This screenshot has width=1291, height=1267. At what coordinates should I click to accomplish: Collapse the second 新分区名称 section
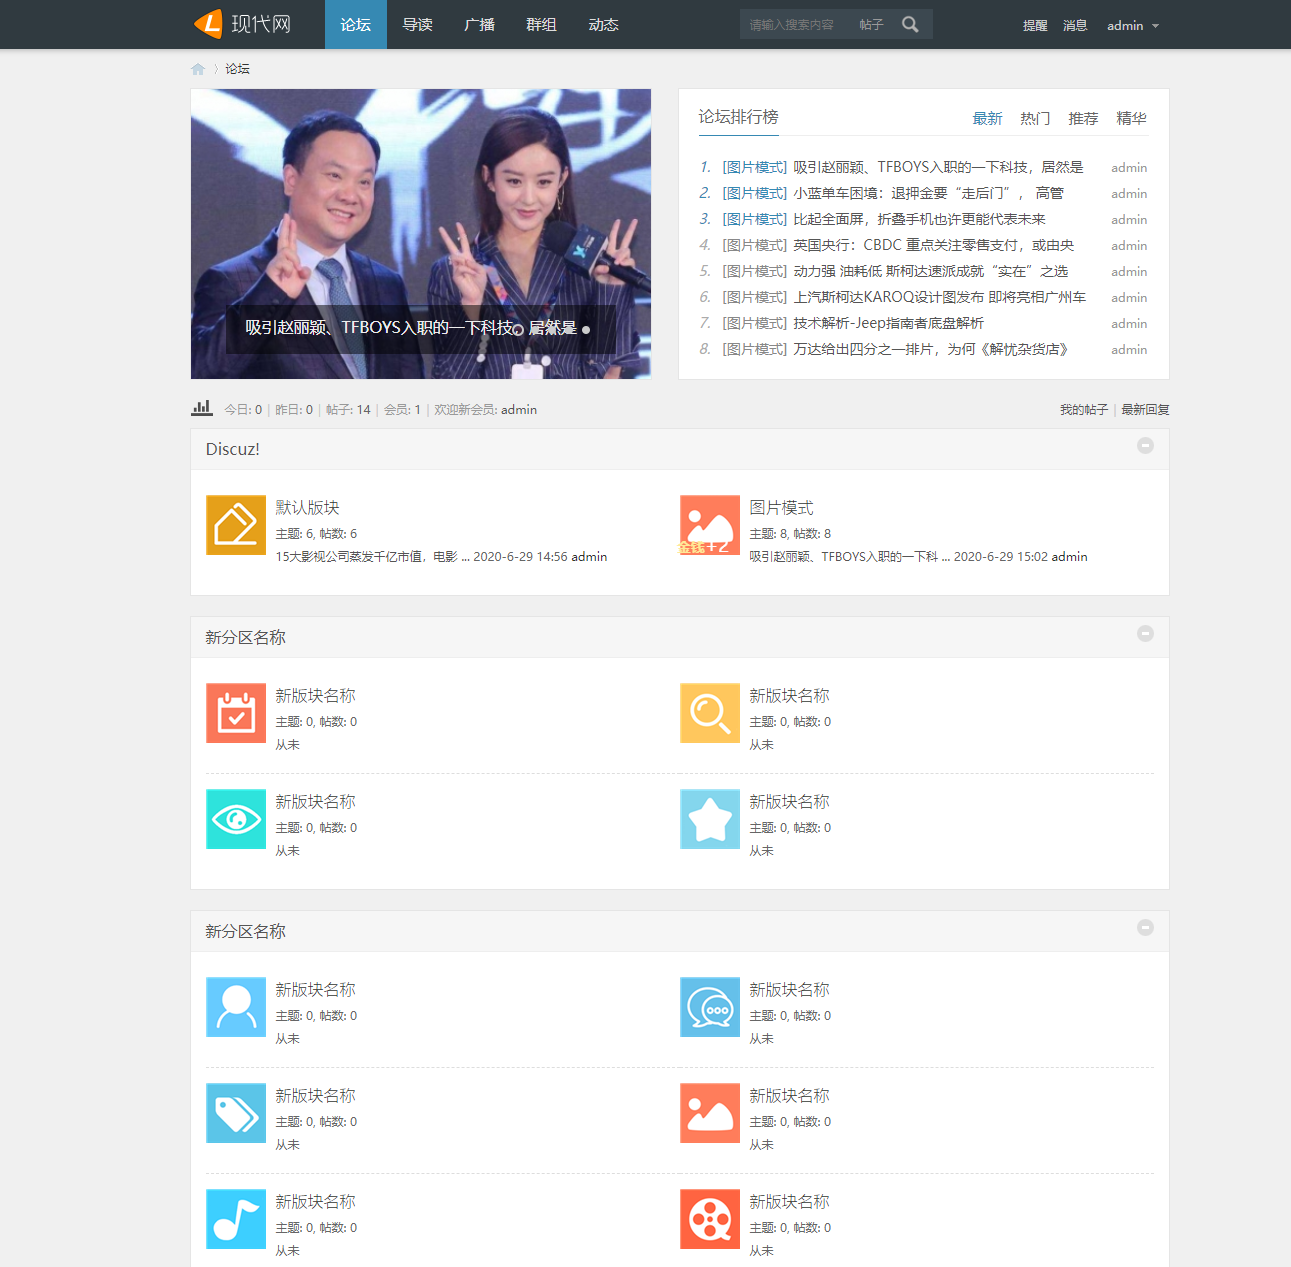[x=1145, y=928]
